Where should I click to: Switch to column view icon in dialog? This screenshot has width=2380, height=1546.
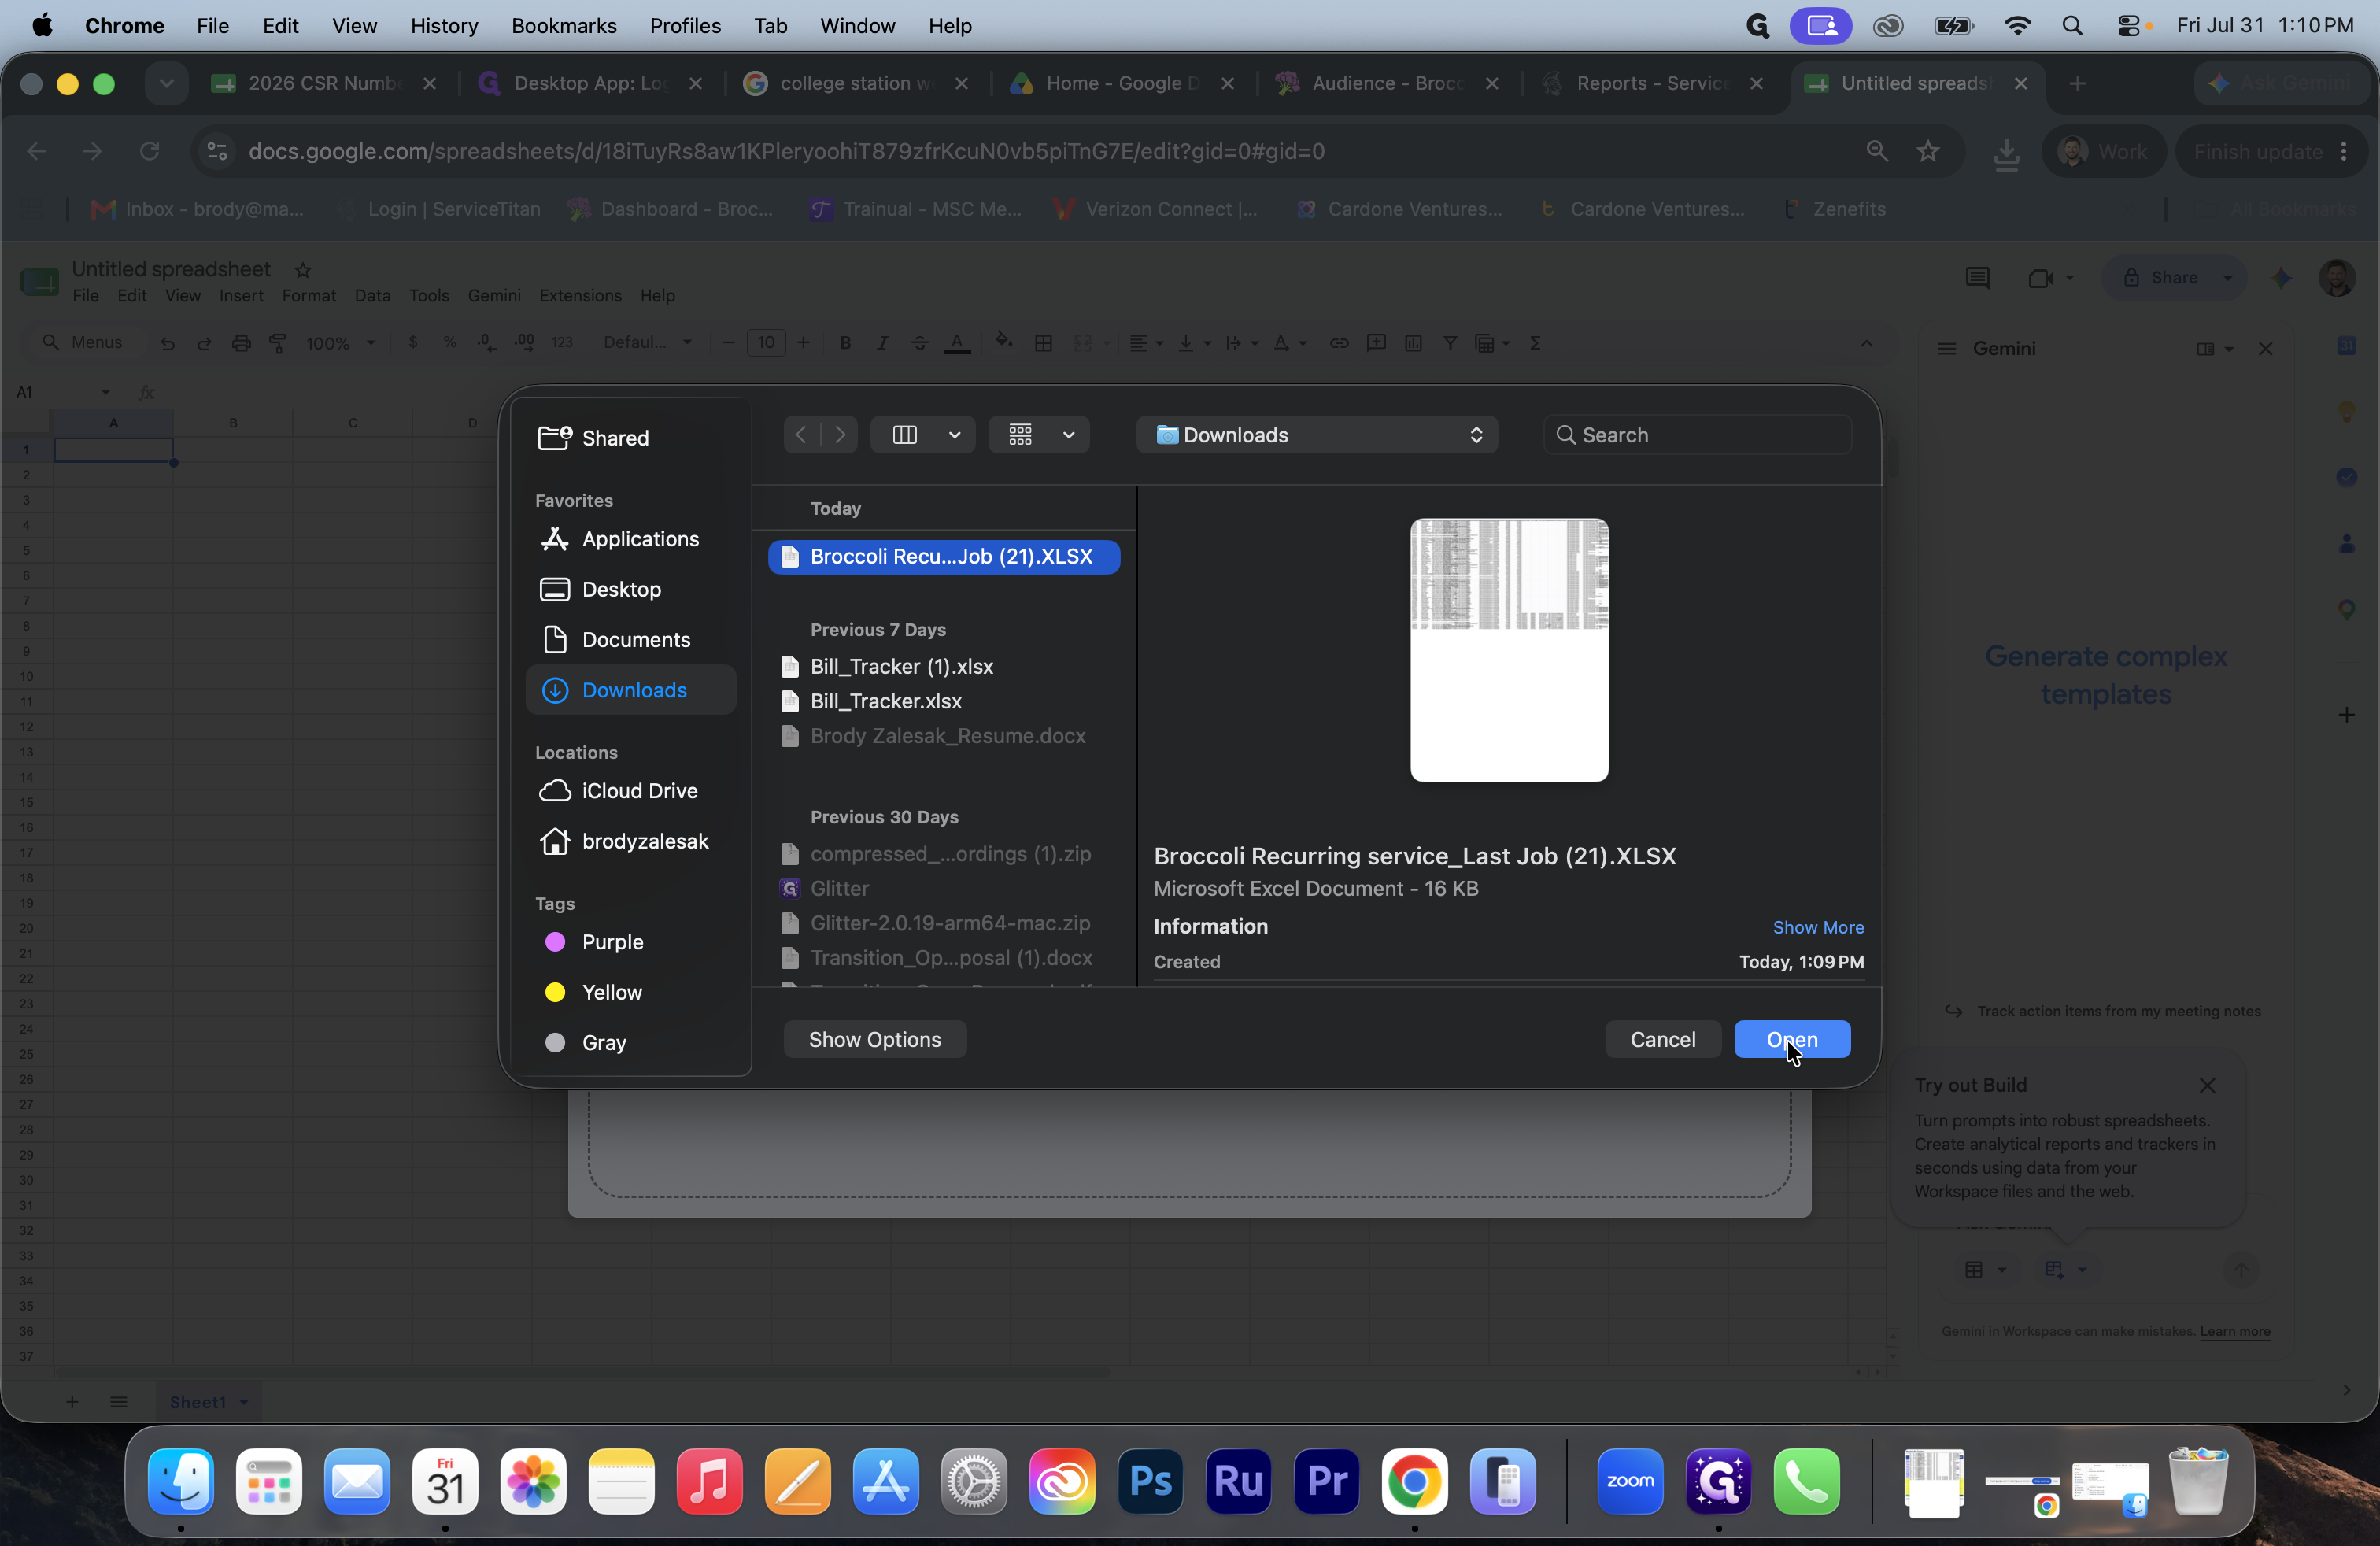(904, 435)
